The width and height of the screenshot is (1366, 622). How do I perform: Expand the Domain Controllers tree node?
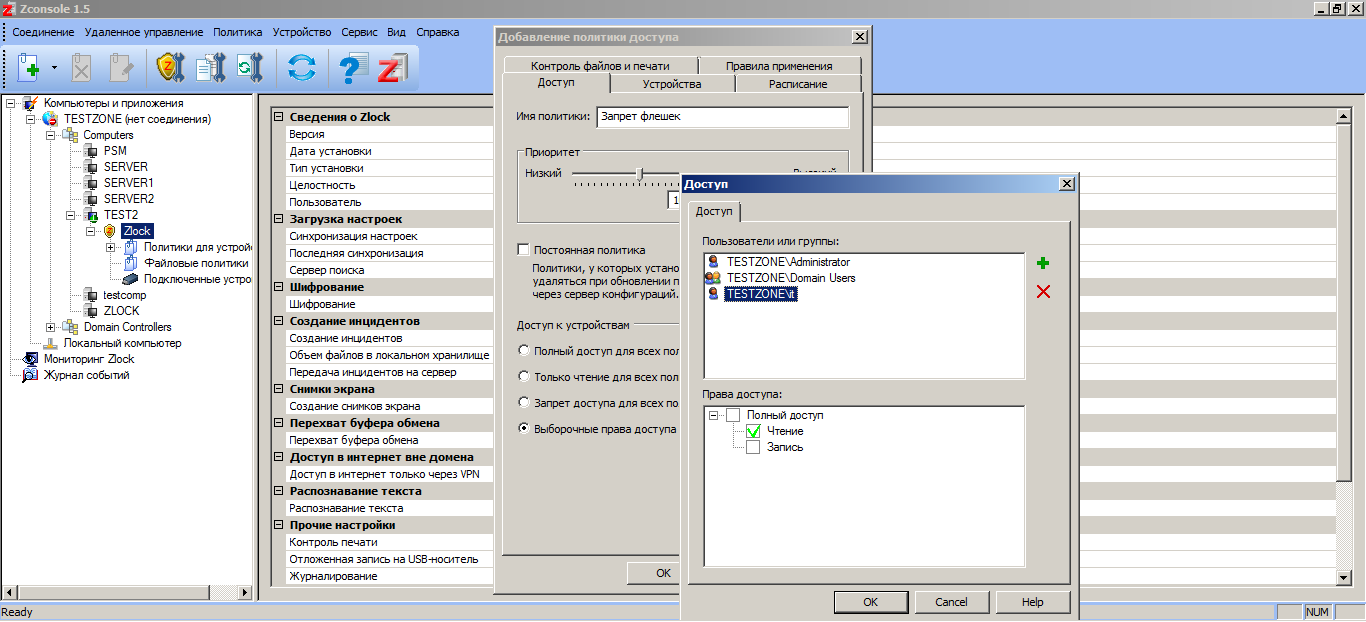(51, 327)
